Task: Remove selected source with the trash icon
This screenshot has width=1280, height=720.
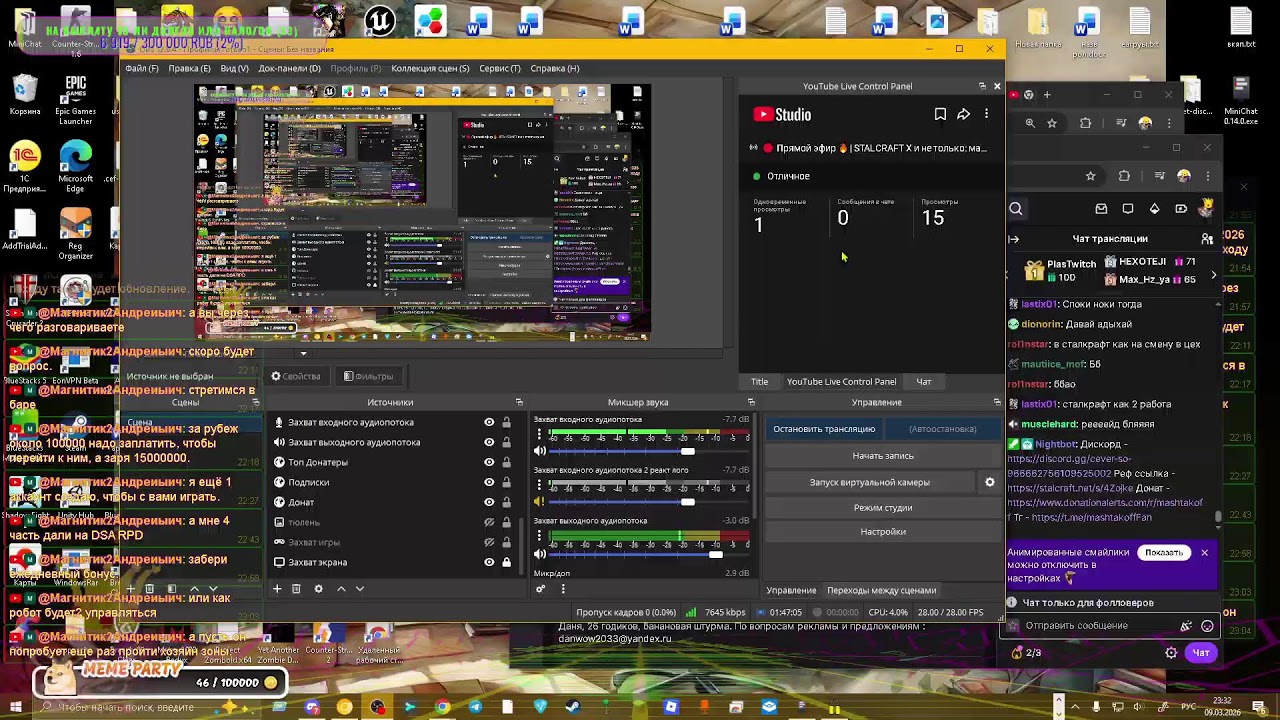Action: click(296, 589)
